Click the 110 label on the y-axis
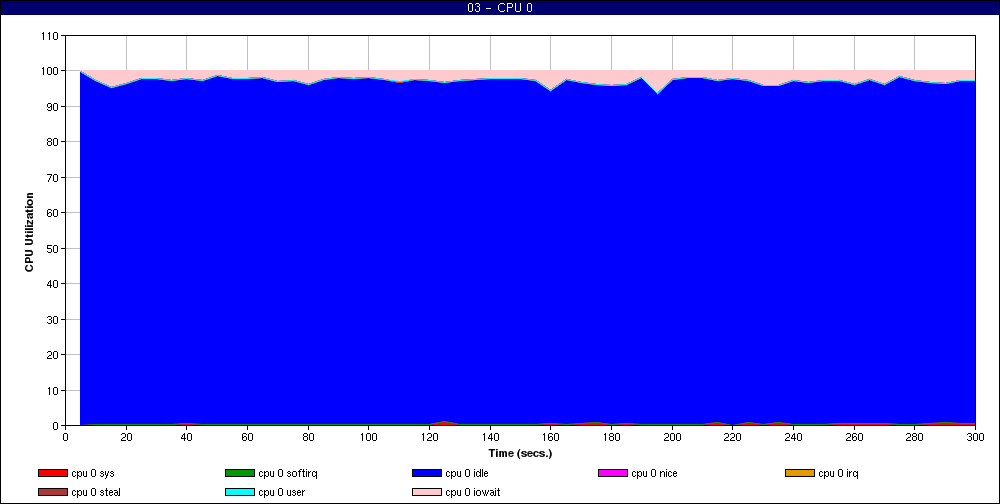 point(50,36)
